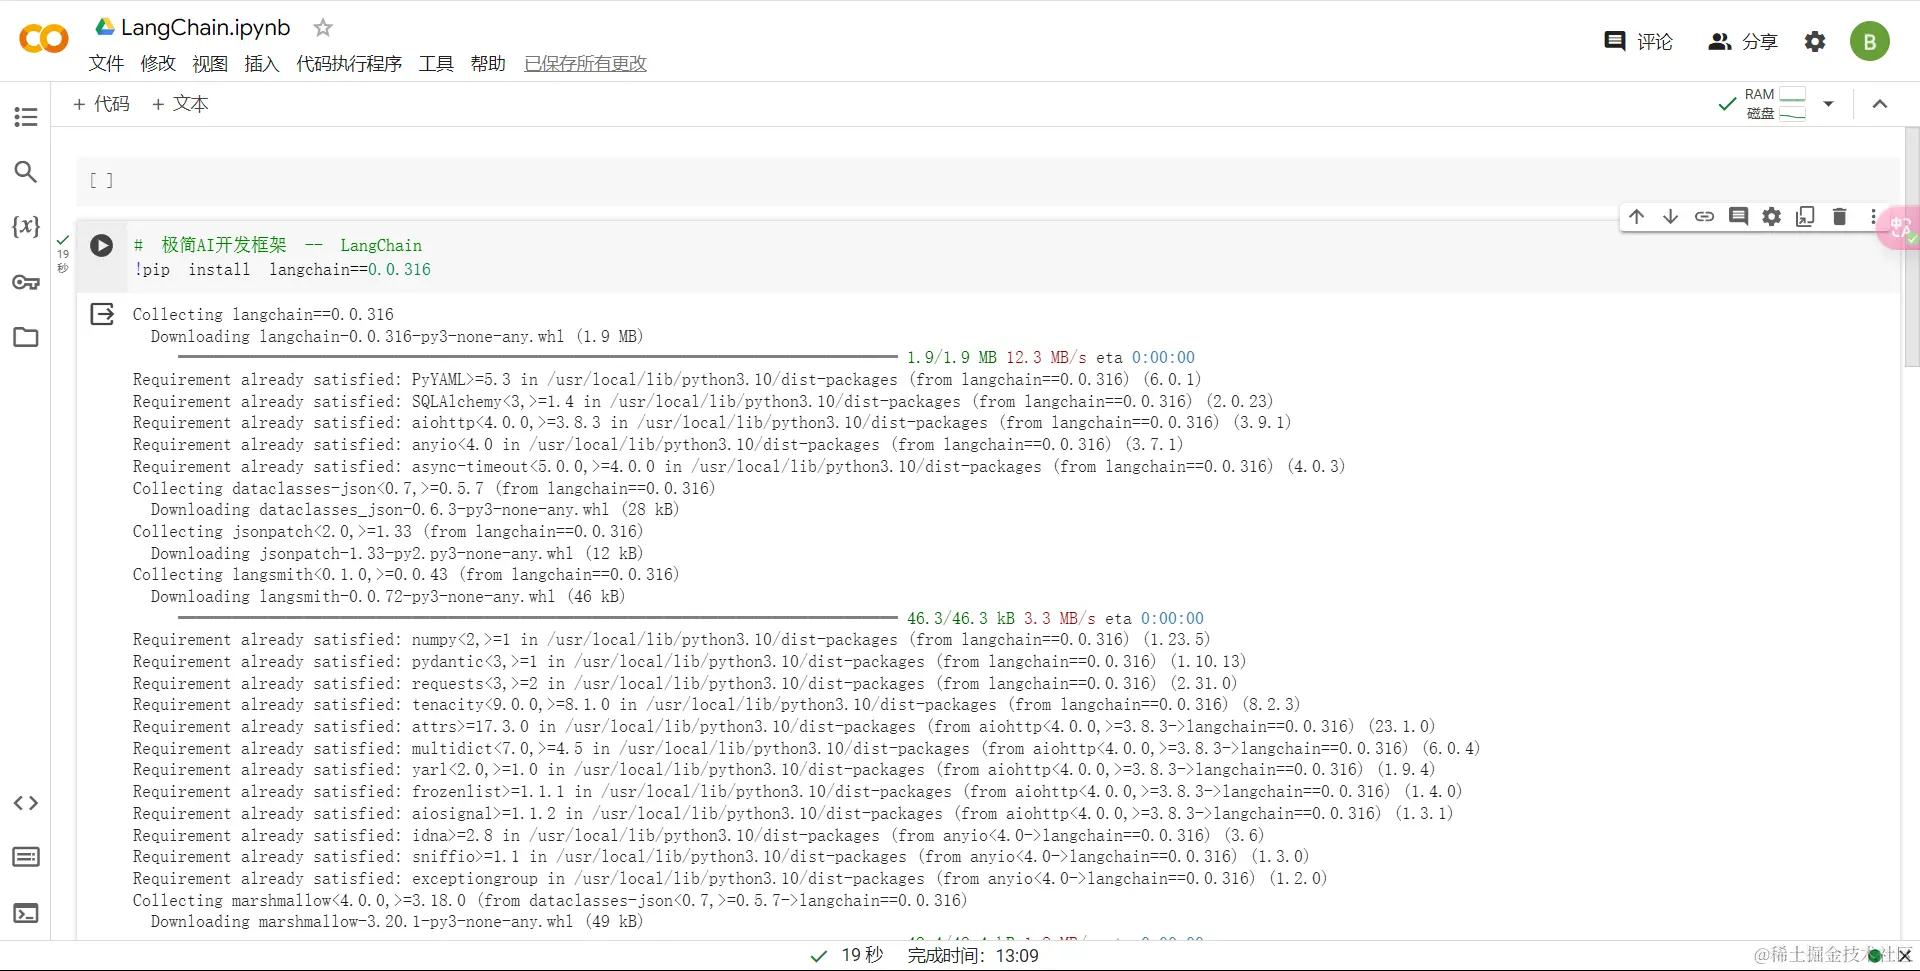Click the 'Collecting langchain==0.0.316' output line
The width and height of the screenshot is (1920, 971).
(263, 315)
